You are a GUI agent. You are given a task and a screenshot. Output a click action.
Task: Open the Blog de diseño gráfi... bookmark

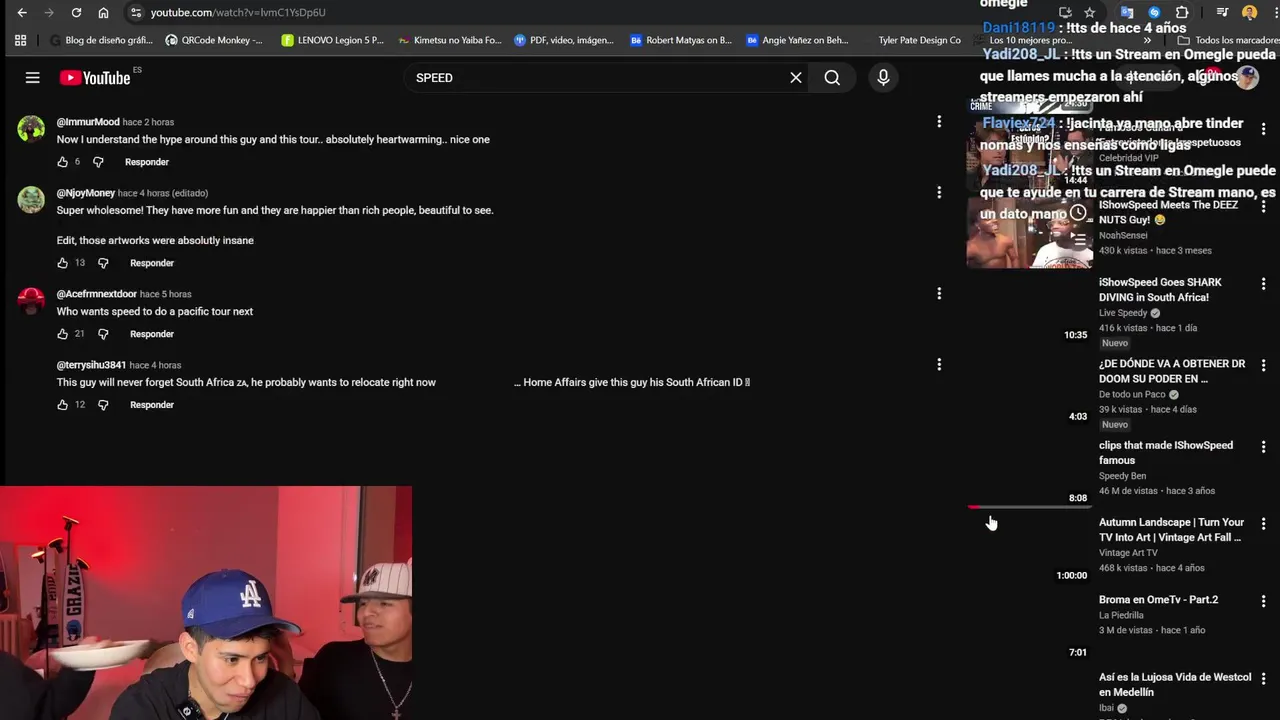coord(100,40)
